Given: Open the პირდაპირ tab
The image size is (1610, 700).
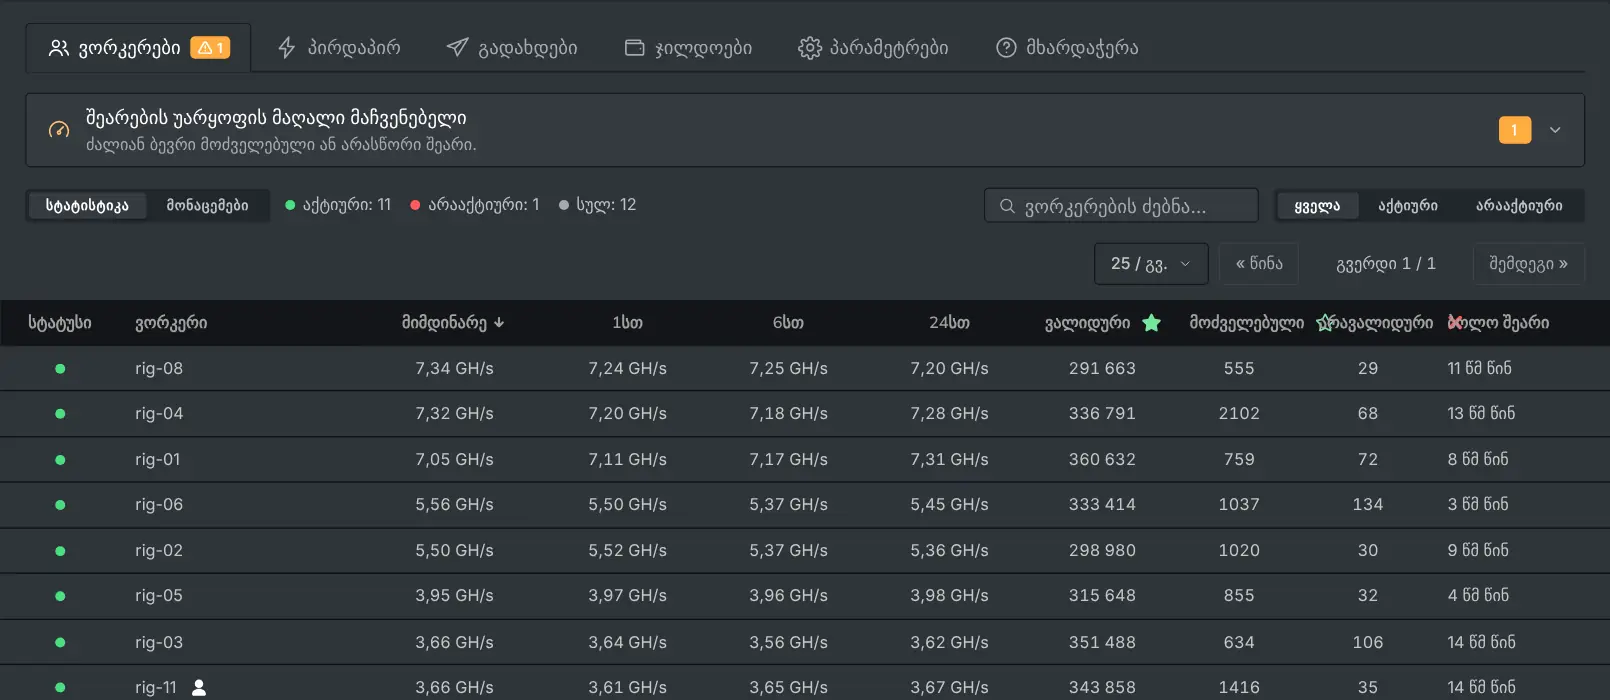Looking at the screenshot, I should (339, 48).
